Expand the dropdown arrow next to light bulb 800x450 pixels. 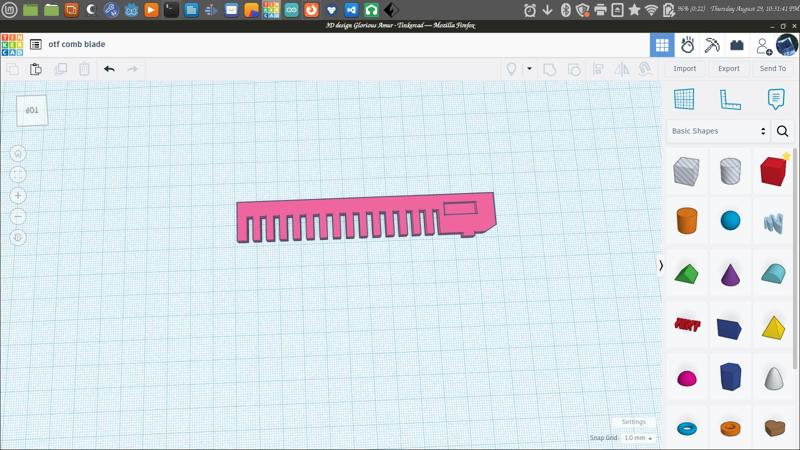530,68
